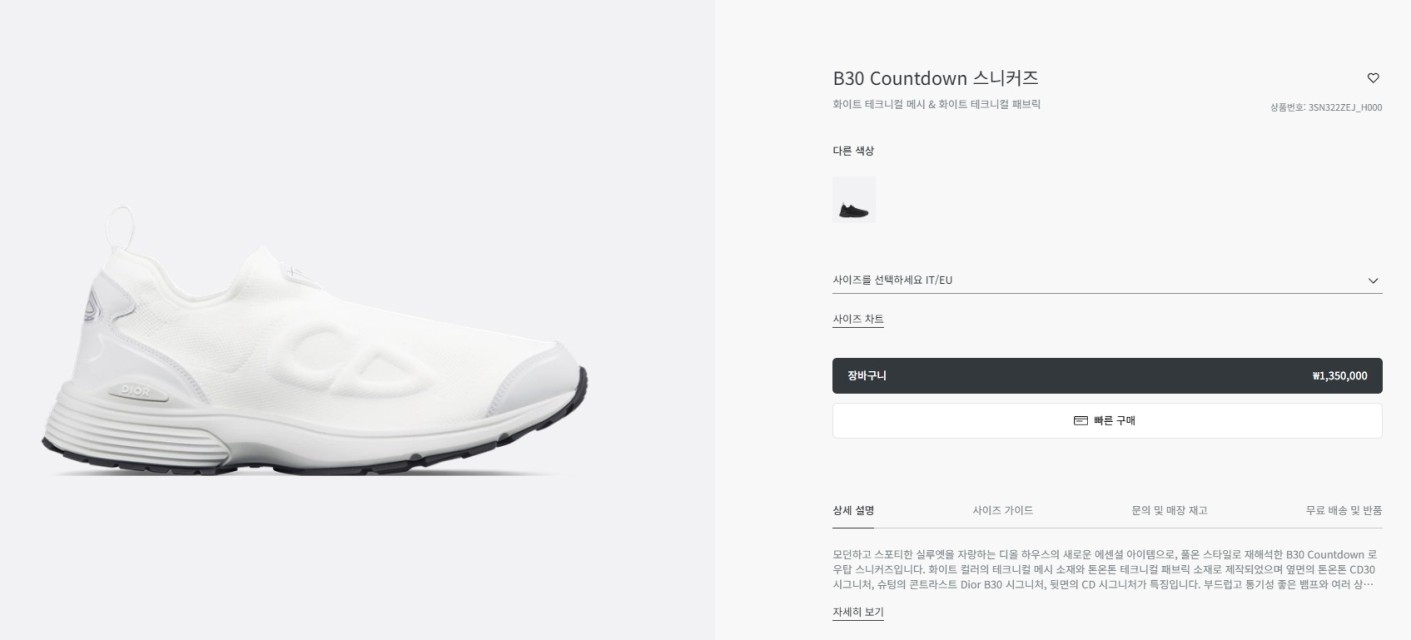Expand description with 자세히 보기 link
This screenshot has height=640, width=1411.
(x=858, y=612)
